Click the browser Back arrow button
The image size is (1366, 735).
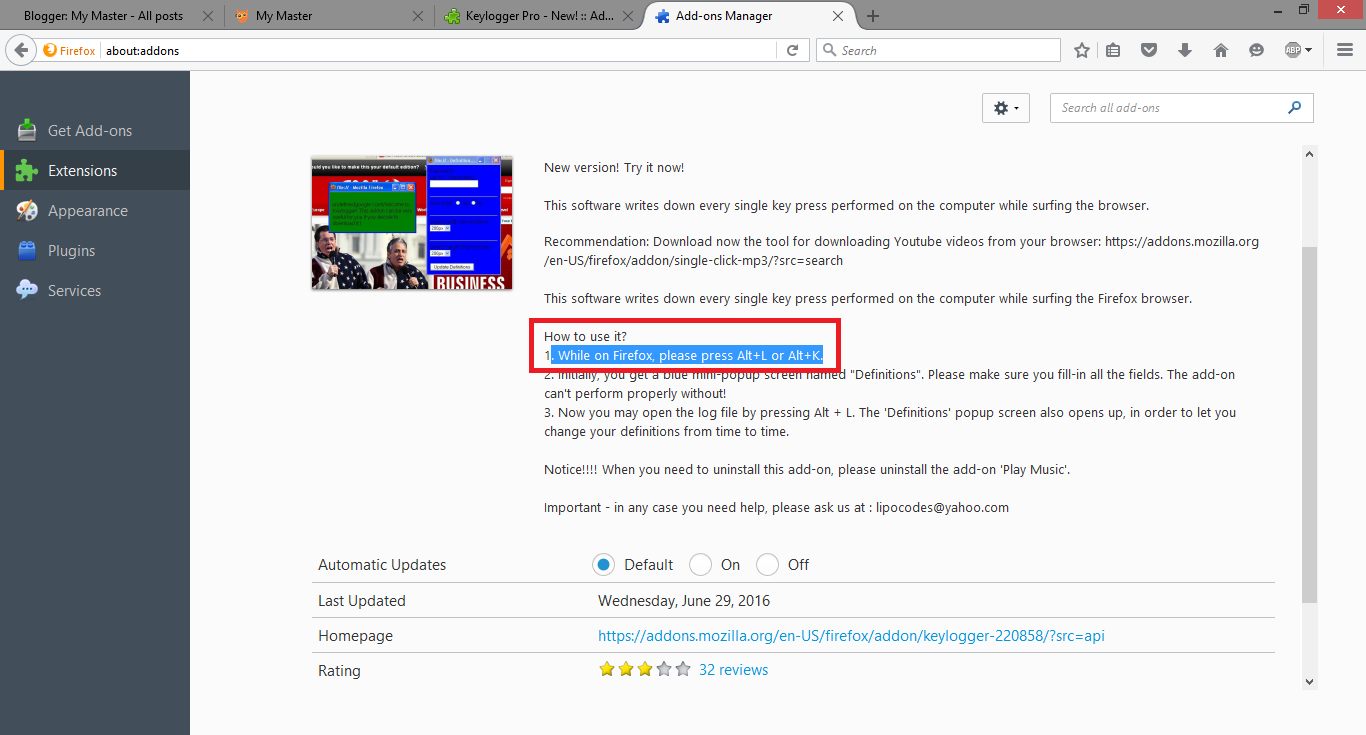pyautogui.click(x=20, y=50)
